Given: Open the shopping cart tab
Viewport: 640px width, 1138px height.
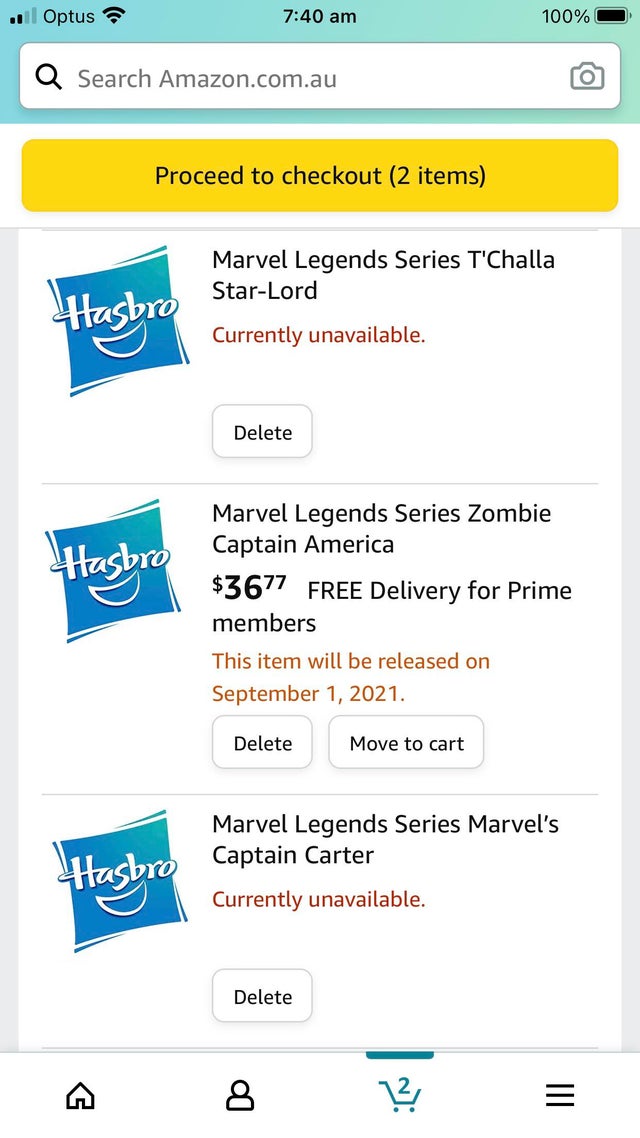Looking at the screenshot, I should coord(400,1094).
